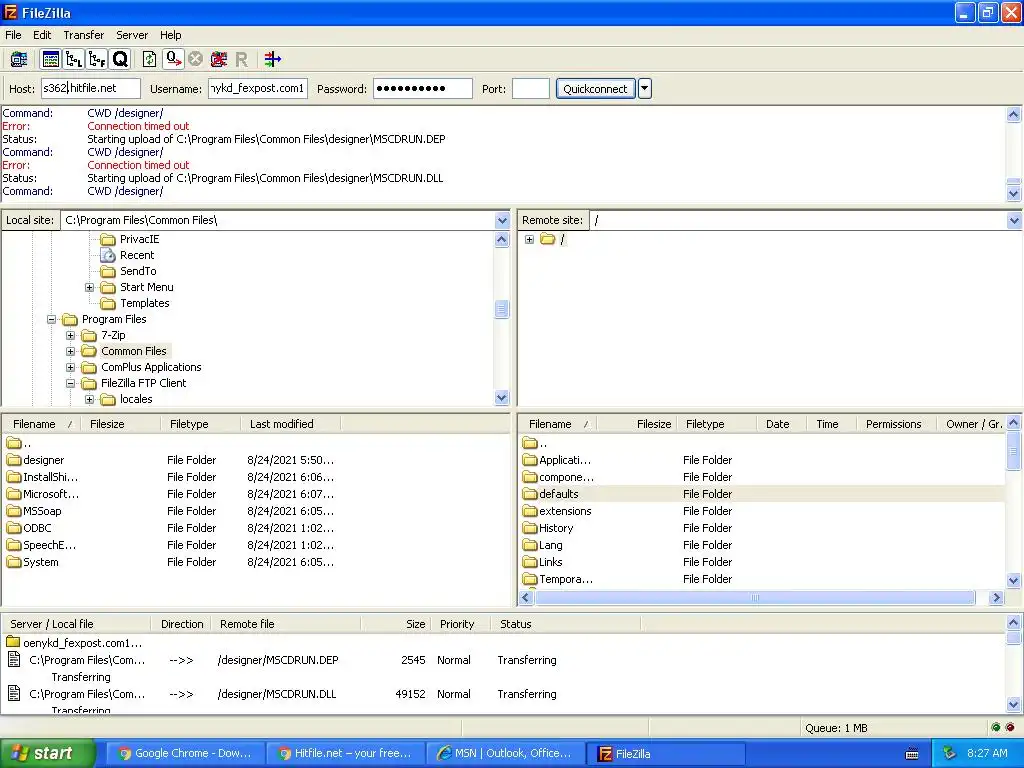Click the Port input field
This screenshot has height=768, width=1024.
[x=530, y=88]
